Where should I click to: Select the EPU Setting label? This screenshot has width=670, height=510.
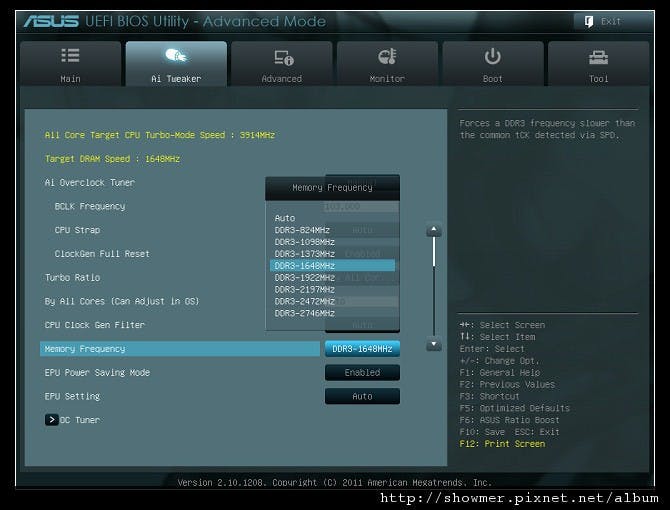[72, 396]
